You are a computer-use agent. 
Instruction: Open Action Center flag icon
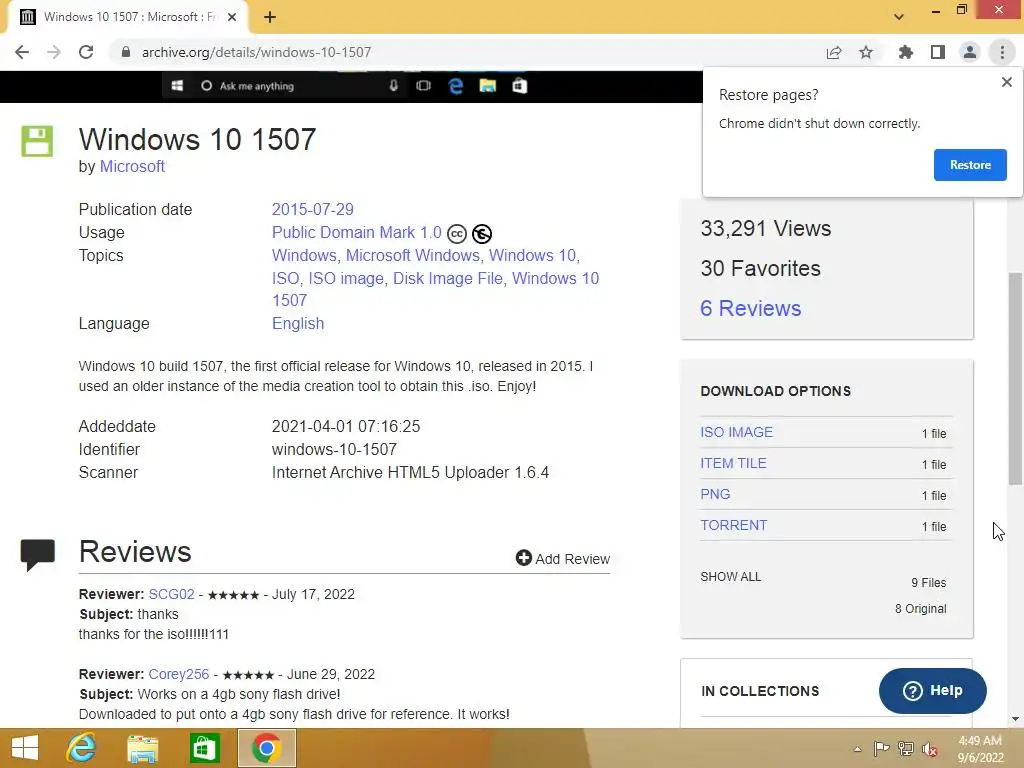881,748
